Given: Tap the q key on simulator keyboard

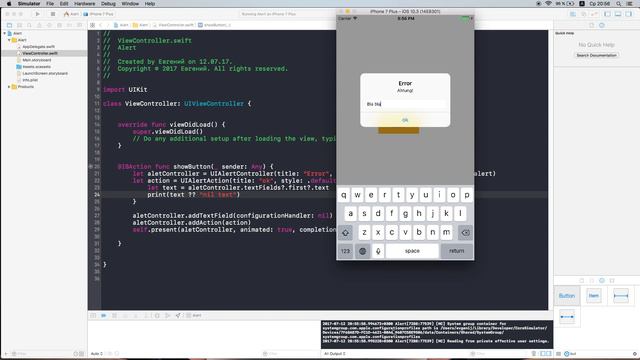Looking at the screenshot, I should pos(344,195).
